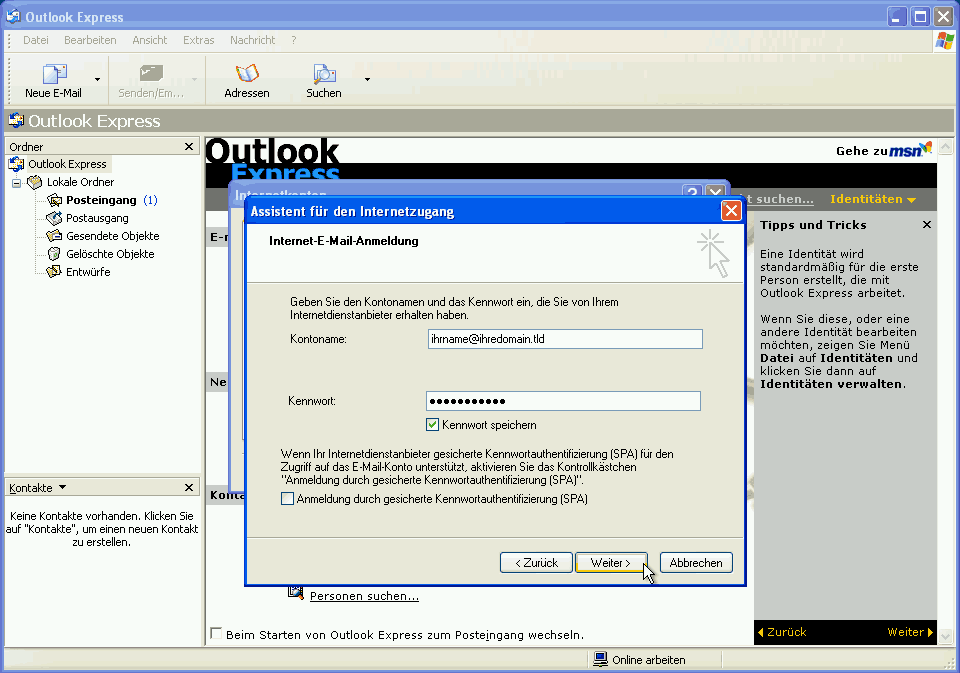
Task: Open the Neue E-Mail dropdown arrow
Action: (95, 78)
